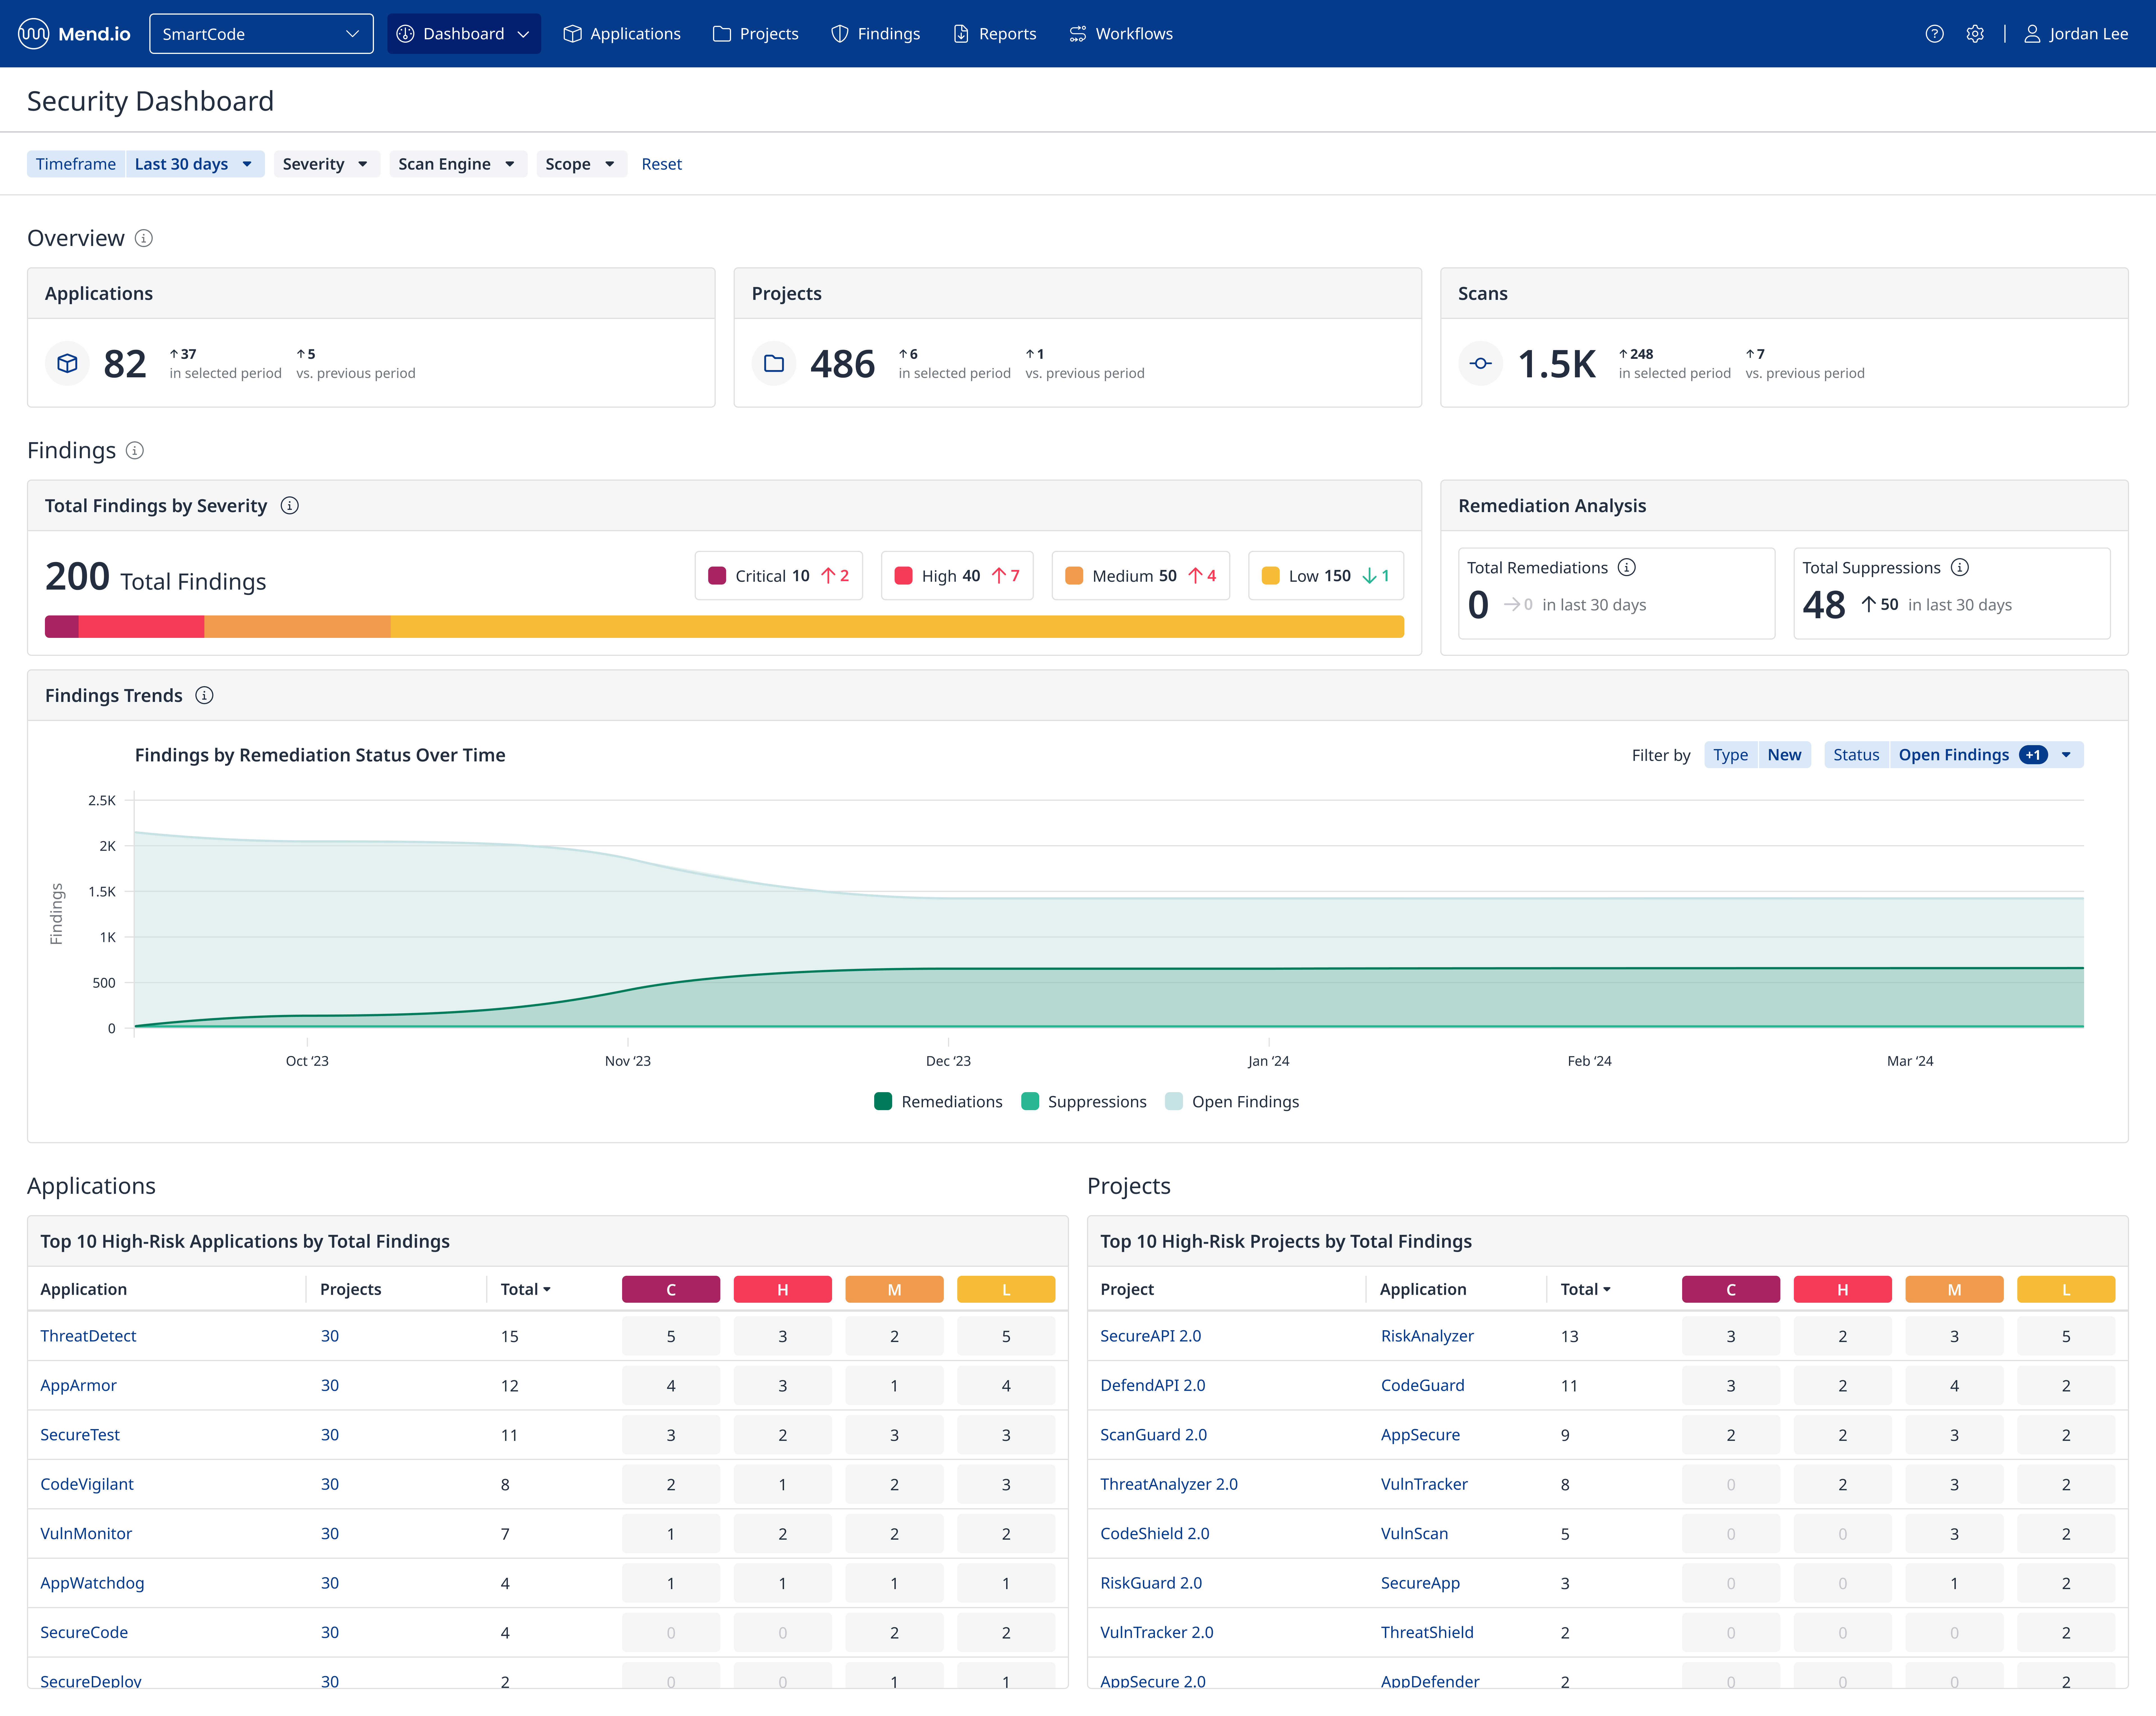Toggle Remediations series in chart legend
The height and width of the screenshot is (1716, 2156).
(938, 1101)
